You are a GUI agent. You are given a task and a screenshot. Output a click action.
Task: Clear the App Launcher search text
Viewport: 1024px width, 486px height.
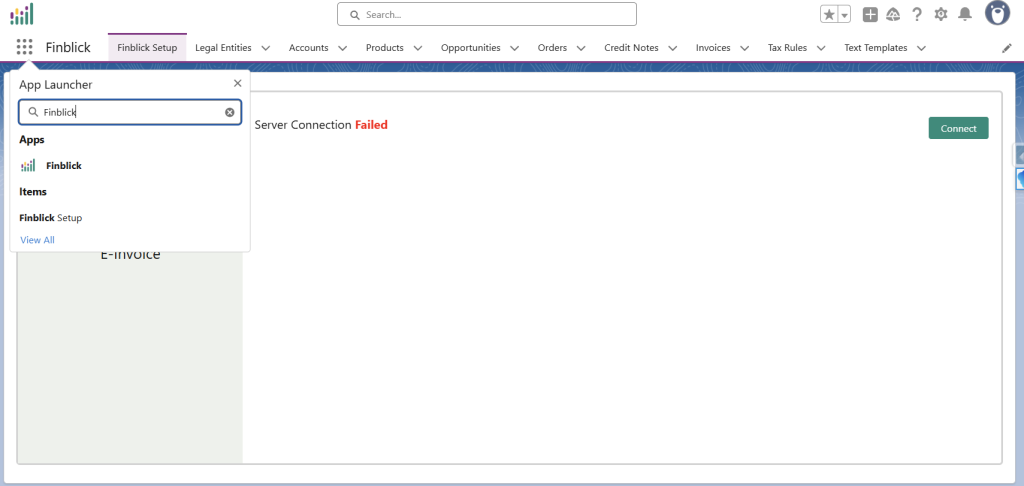229,112
